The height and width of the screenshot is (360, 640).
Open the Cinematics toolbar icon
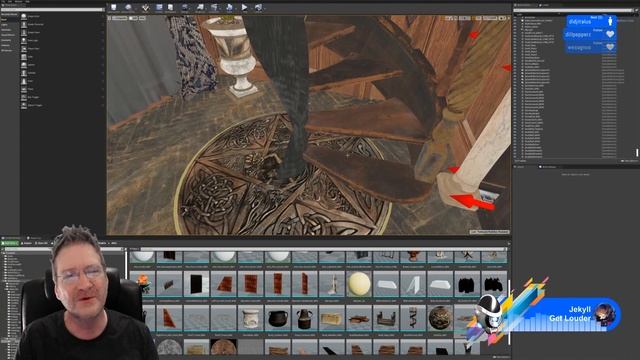point(215,7)
